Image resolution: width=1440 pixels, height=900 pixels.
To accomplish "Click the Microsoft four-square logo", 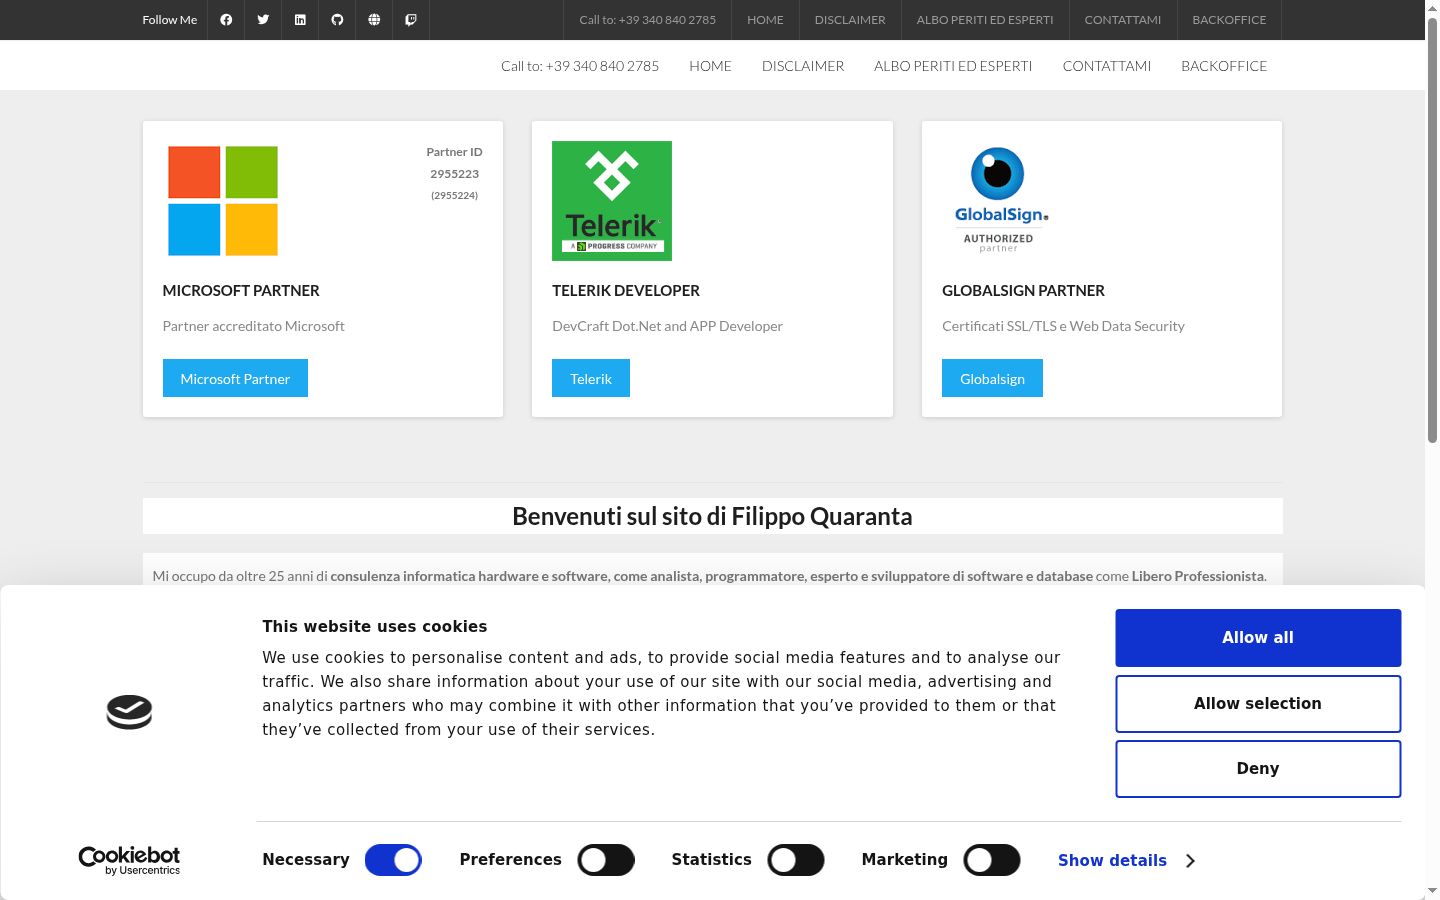I will point(223,201).
